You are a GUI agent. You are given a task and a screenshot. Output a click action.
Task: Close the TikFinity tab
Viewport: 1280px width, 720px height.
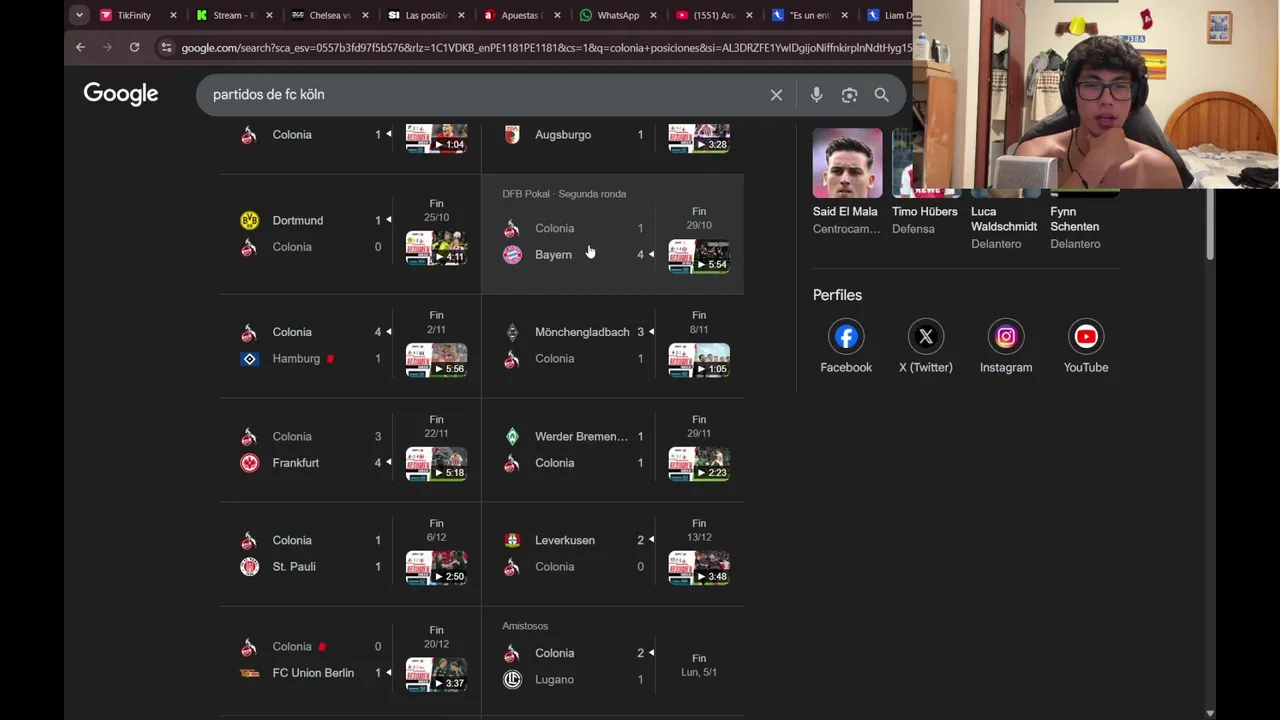click(173, 15)
